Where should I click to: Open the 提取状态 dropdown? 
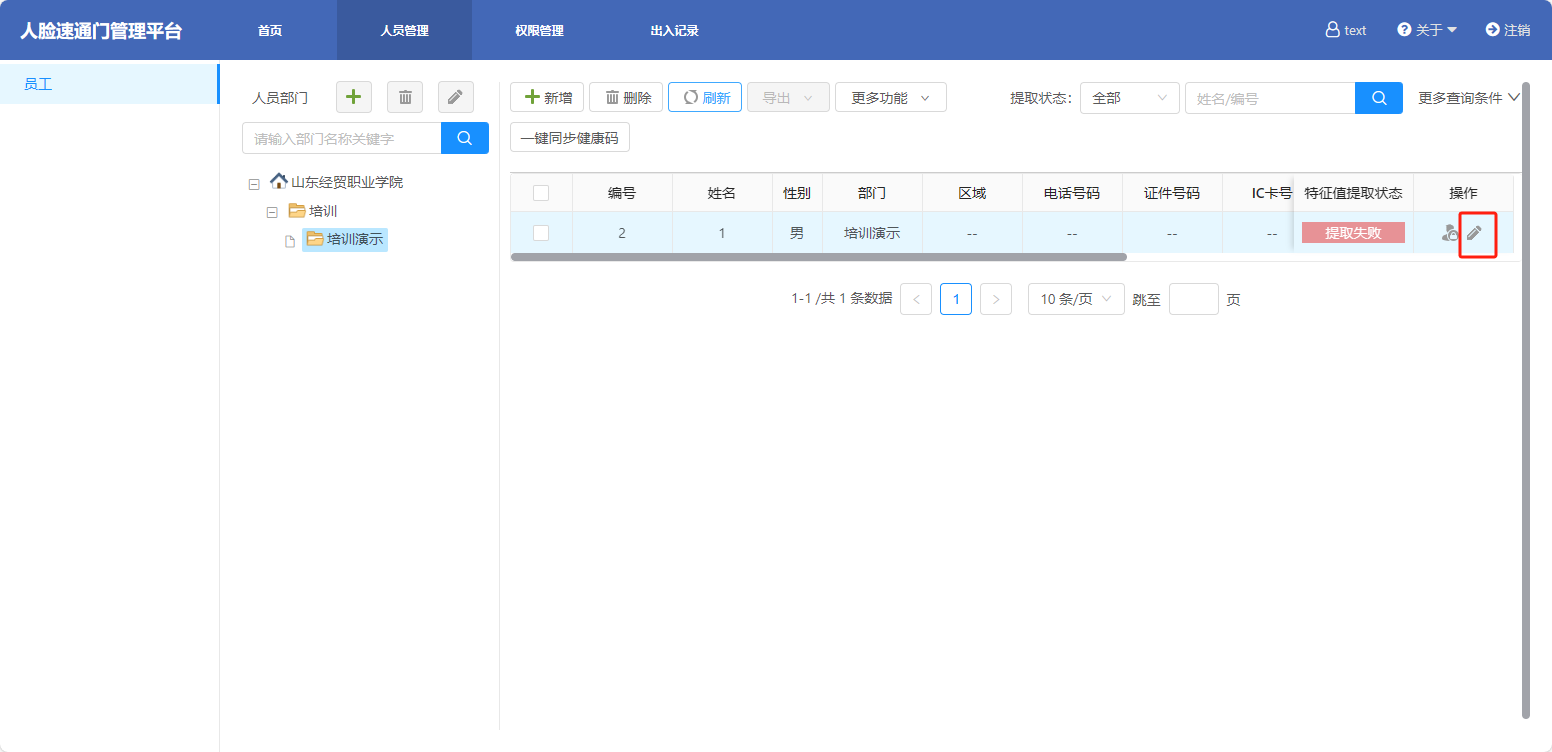tap(1129, 98)
